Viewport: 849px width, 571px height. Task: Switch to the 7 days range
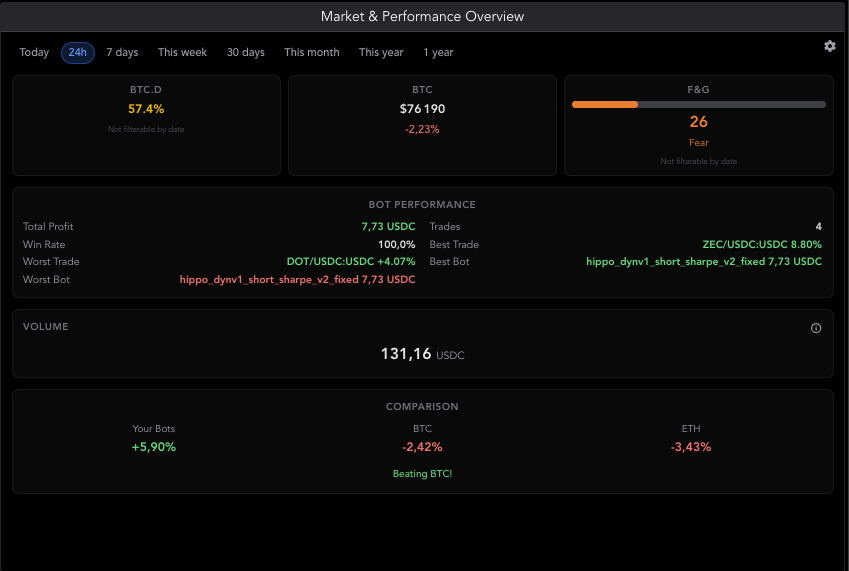(122, 52)
